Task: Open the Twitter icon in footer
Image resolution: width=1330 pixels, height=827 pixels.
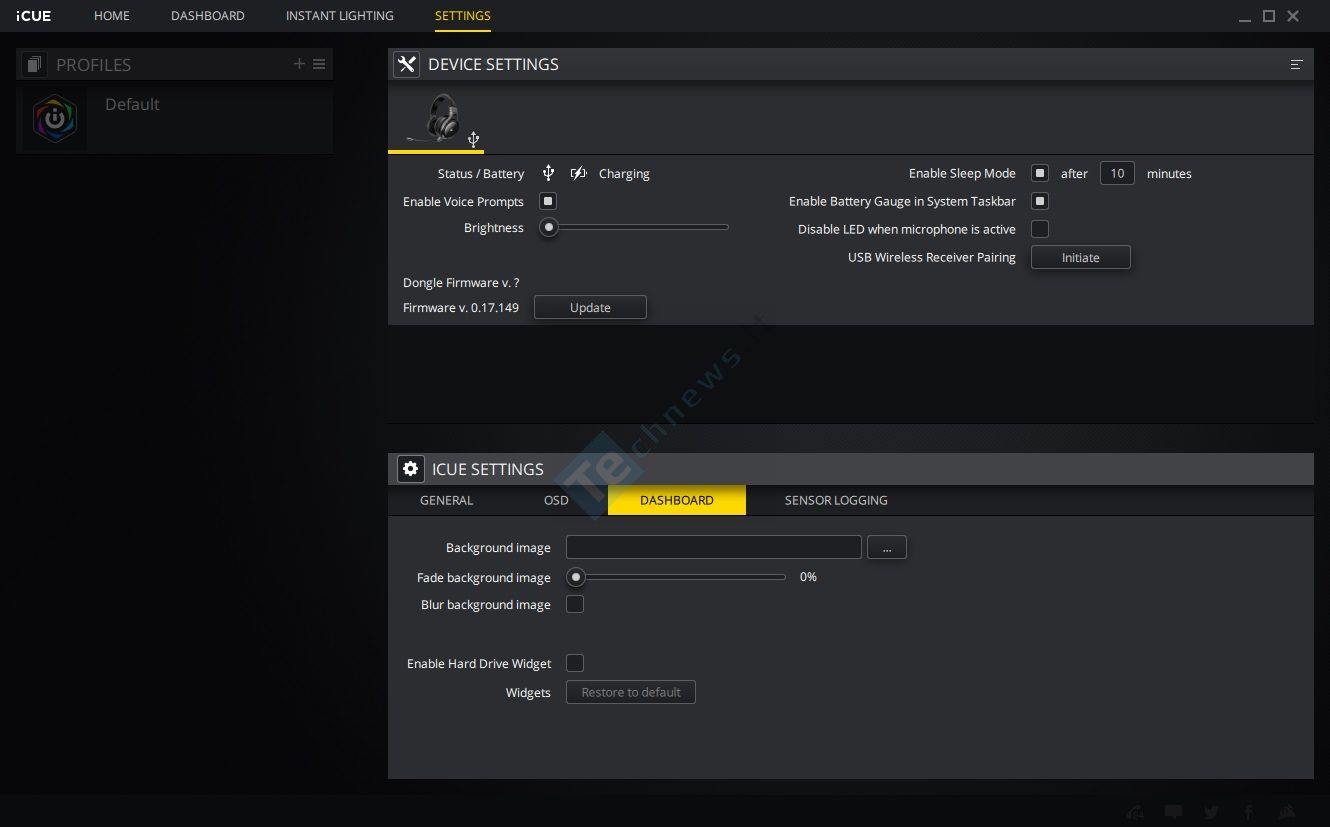Action: 1211,812
